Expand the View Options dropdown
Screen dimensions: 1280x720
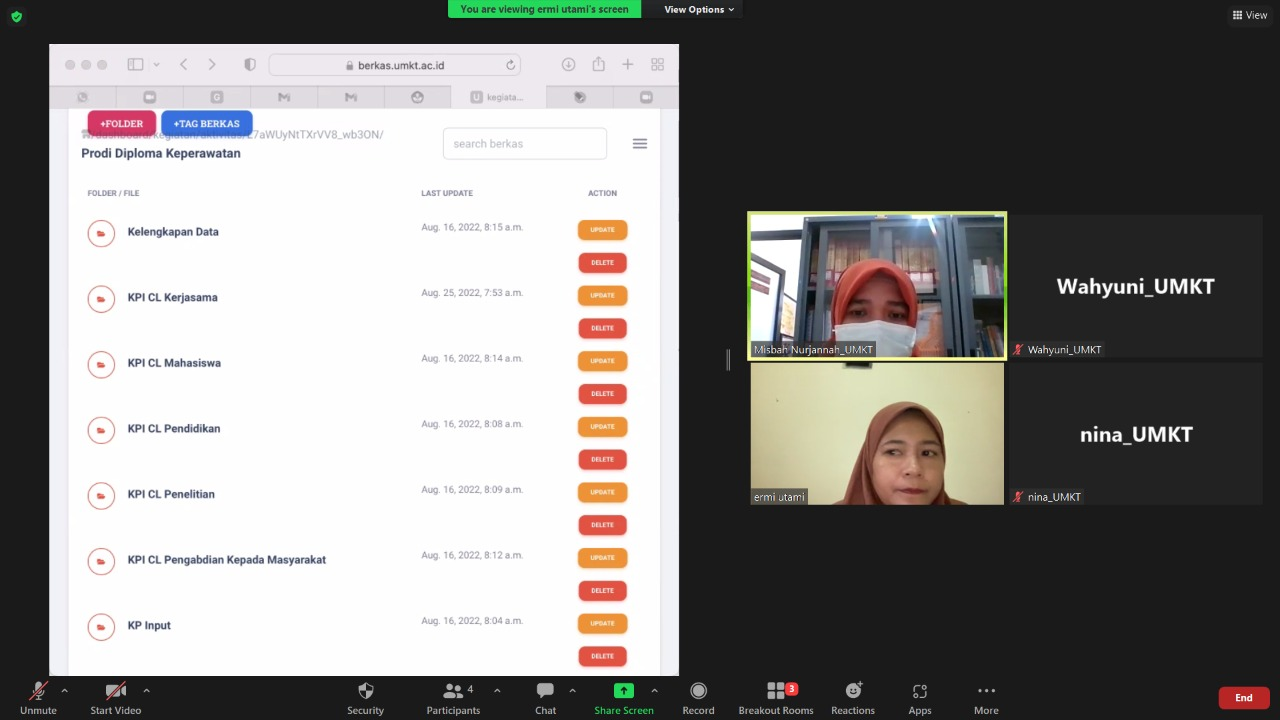coord(699,9)
